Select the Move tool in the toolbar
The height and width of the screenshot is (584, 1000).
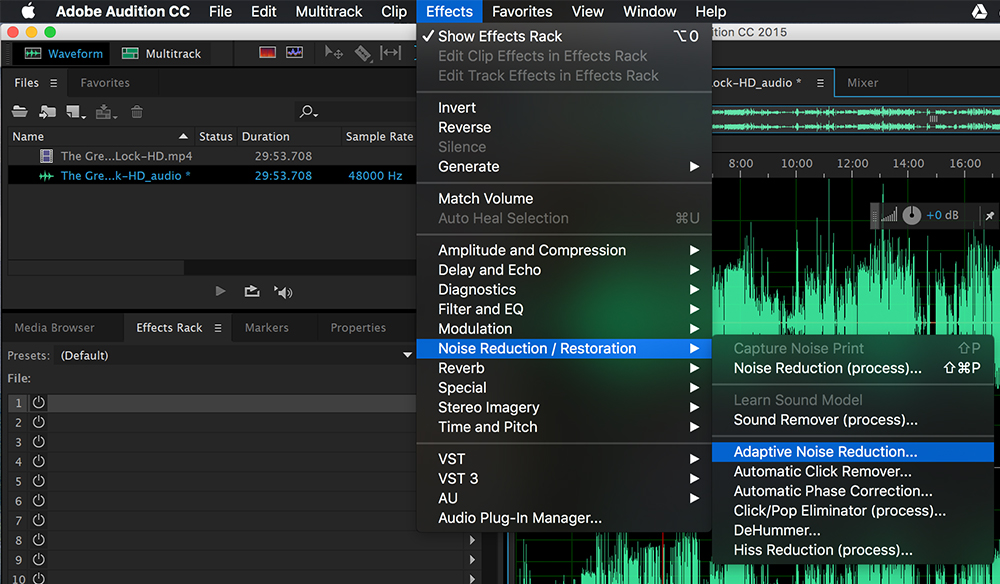click(x=333, y=52)
